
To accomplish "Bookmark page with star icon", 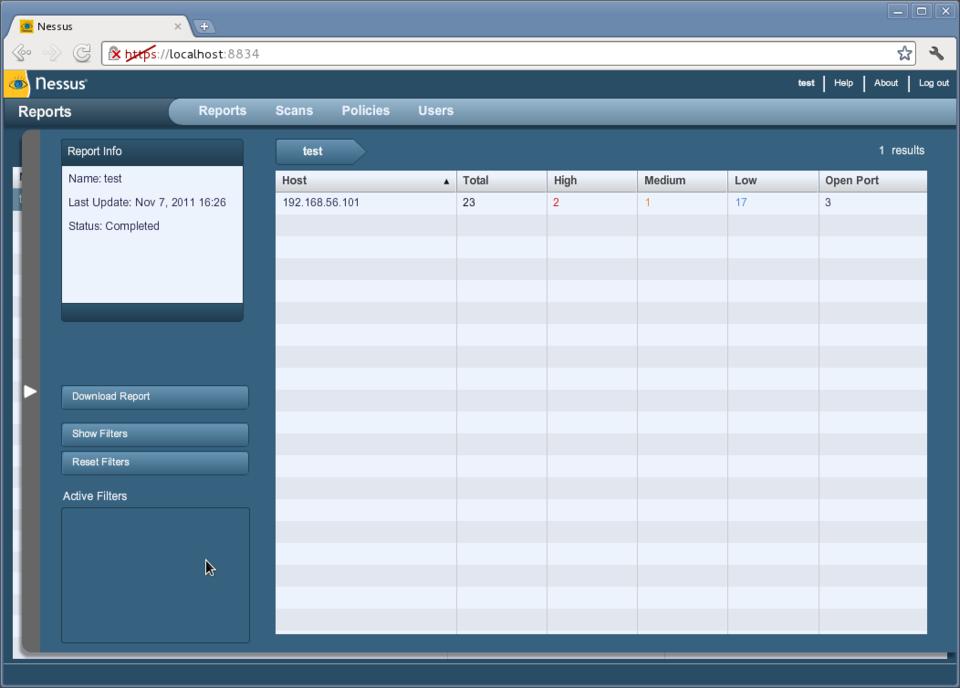I will 904,54.
